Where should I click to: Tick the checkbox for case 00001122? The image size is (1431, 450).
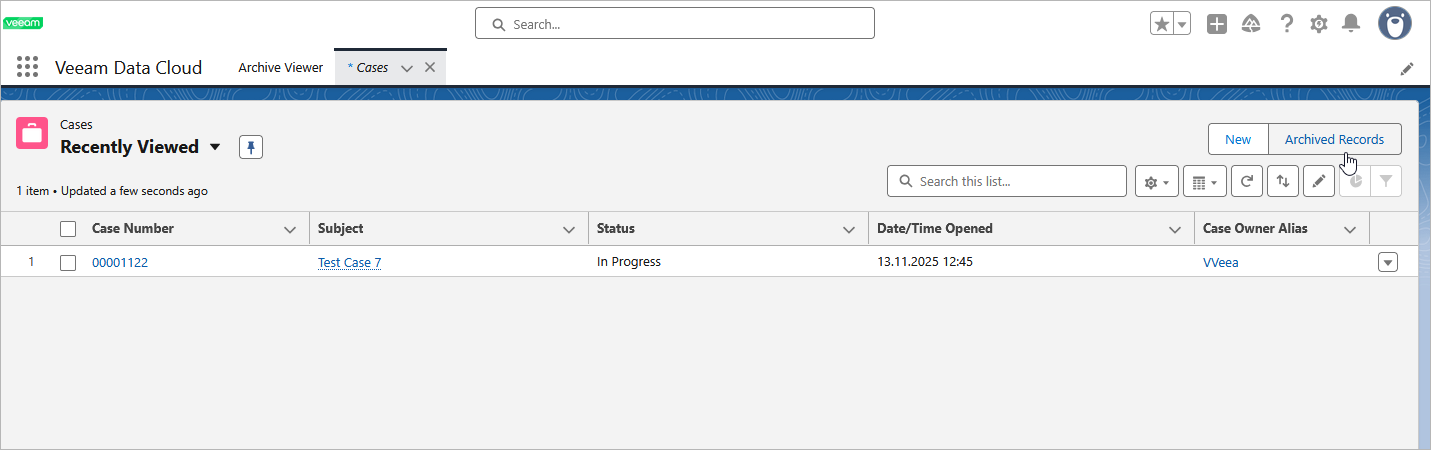68,263
